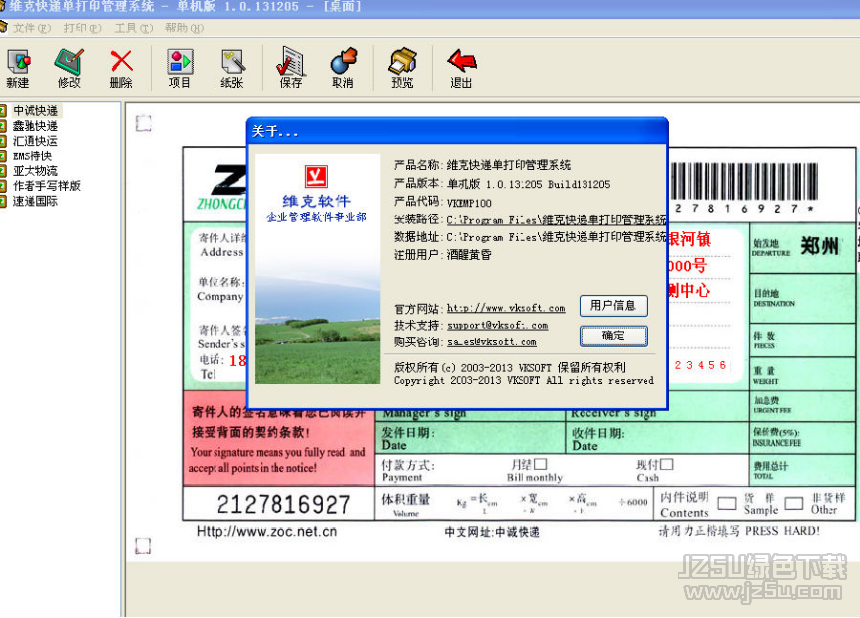Open the 纸张 (Paper) settings icon
This screenshot has height=618, width=860.
[x=232, y=68]
